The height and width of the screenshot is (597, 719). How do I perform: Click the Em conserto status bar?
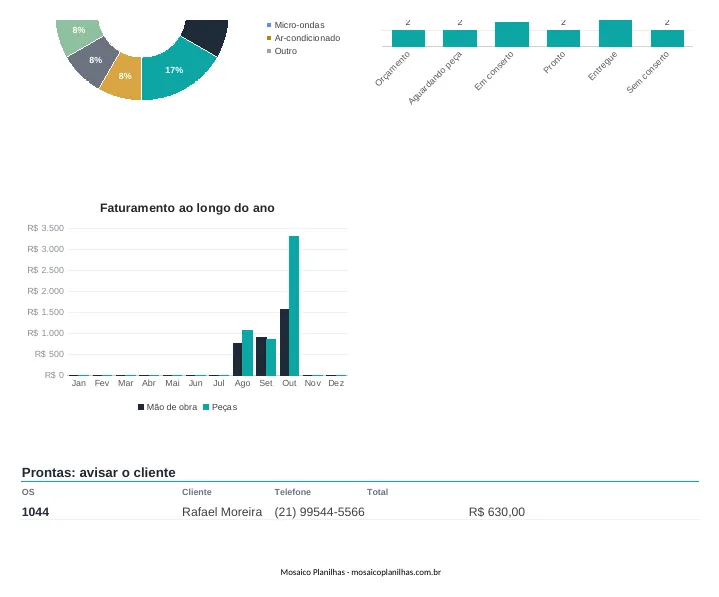[512, 34]
